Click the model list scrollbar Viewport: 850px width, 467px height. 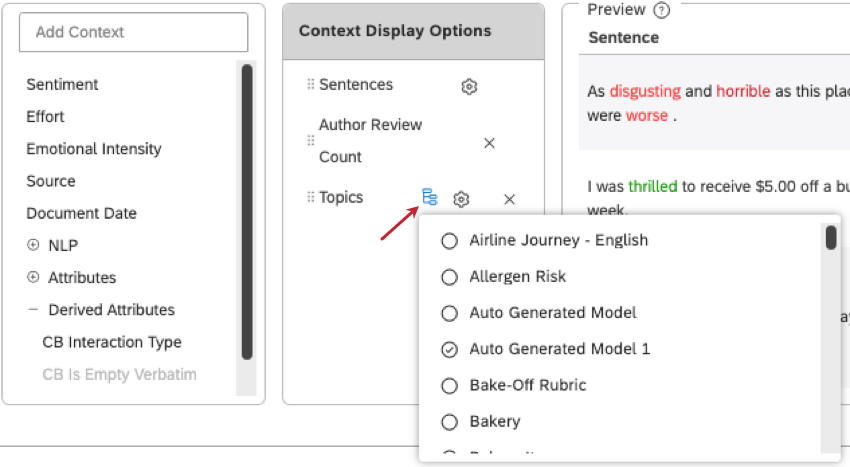830,240
